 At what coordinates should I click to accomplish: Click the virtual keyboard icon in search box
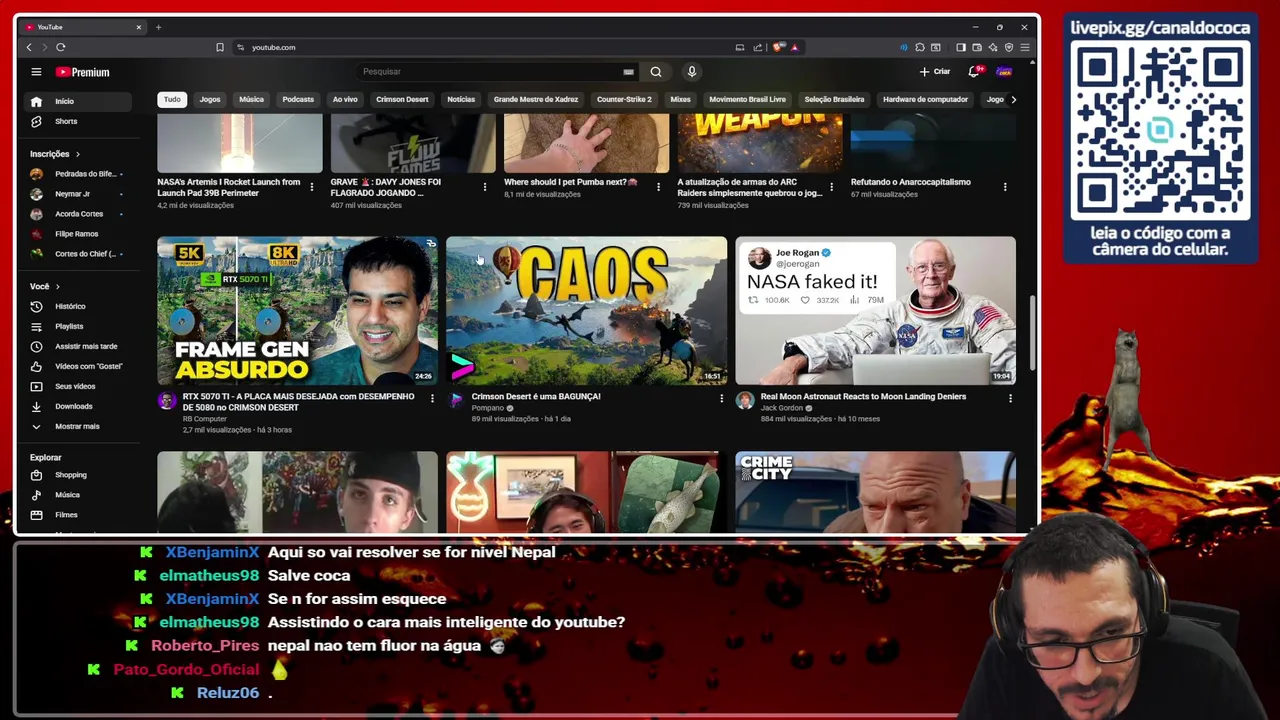pos(628,72)
